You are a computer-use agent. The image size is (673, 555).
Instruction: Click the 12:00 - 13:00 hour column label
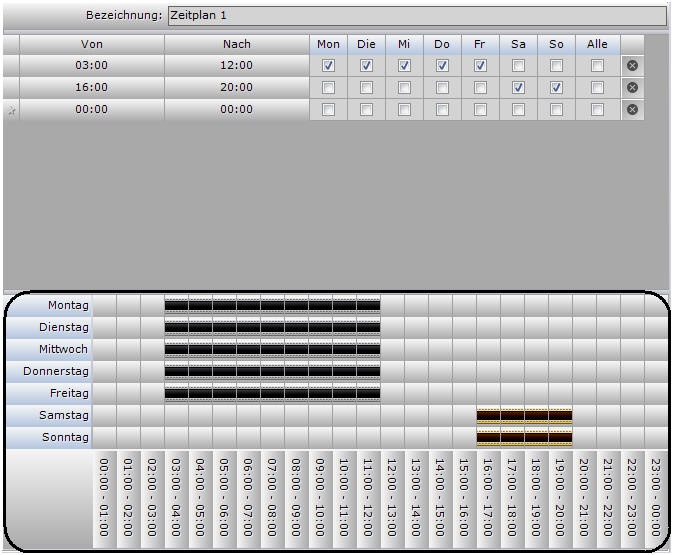(x=392, y=498)
